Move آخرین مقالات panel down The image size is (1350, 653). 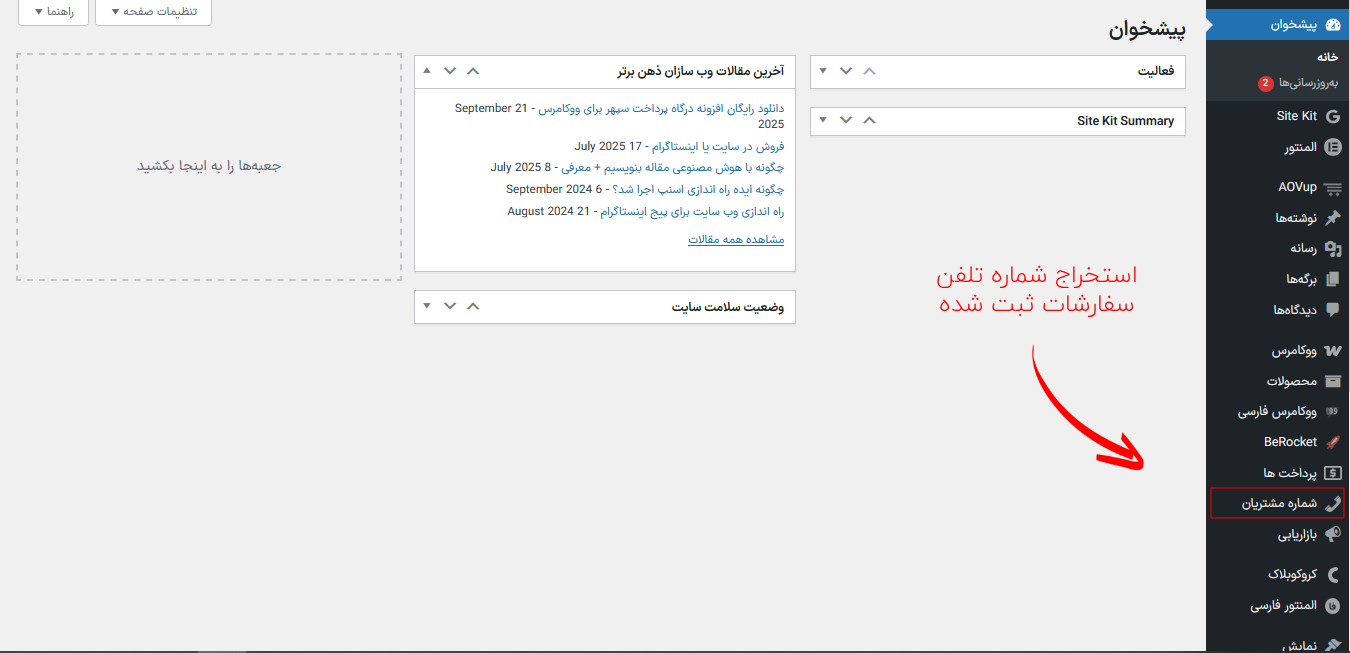pyautogui.click(x=450, y=71)
